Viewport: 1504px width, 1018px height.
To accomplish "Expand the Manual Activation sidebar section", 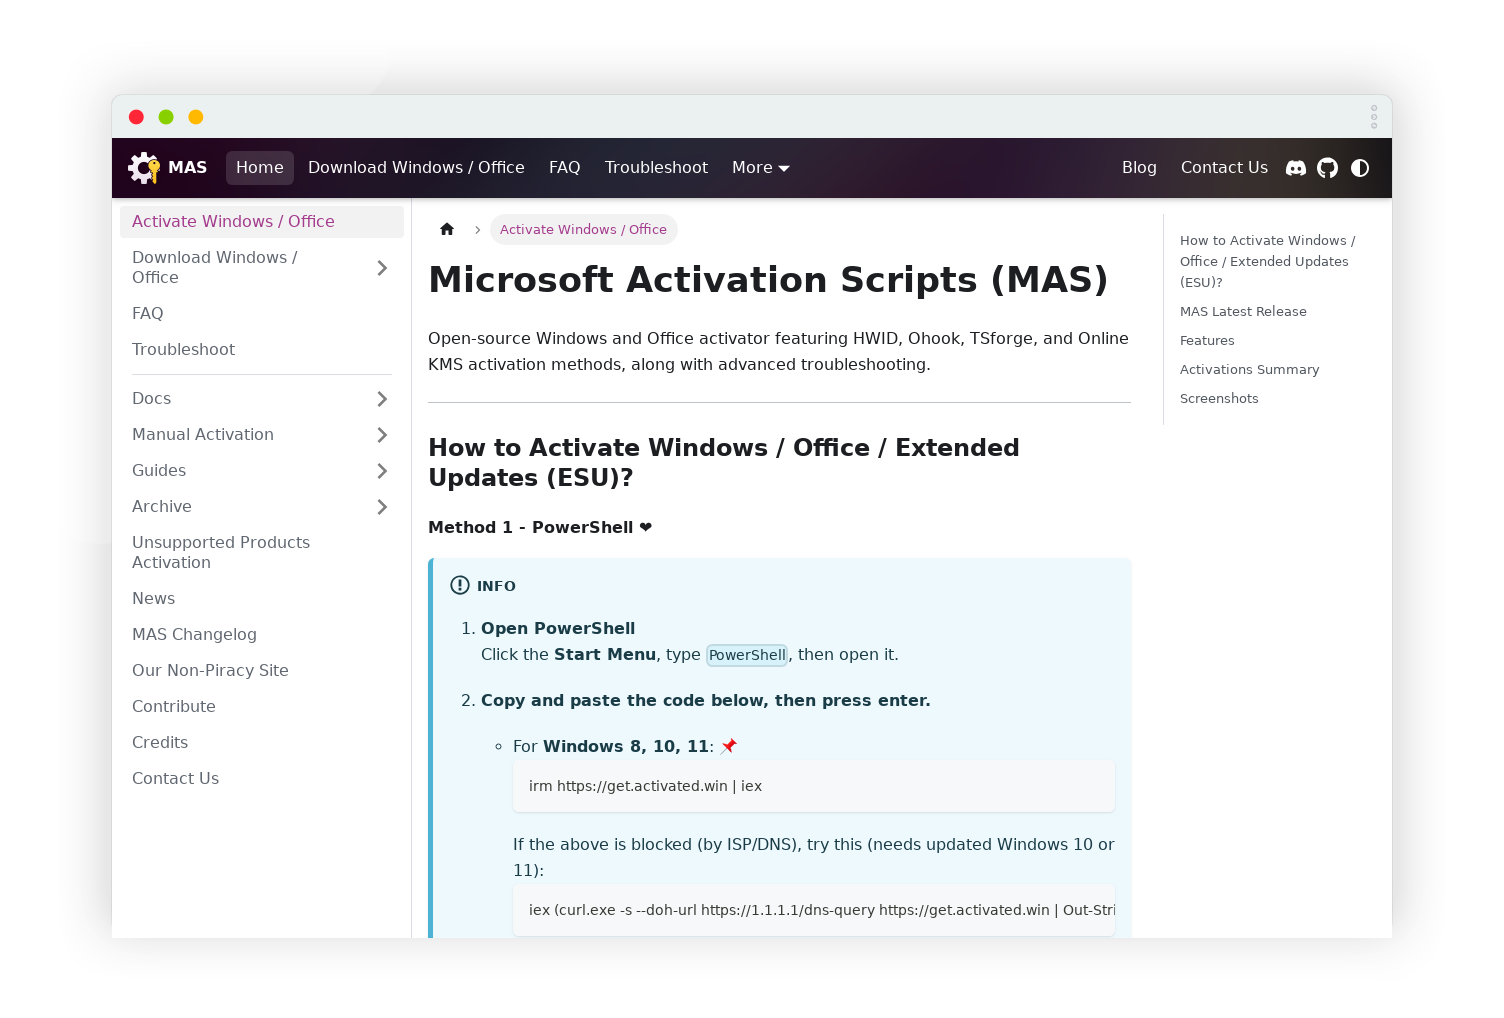I will tap(382, 435).
